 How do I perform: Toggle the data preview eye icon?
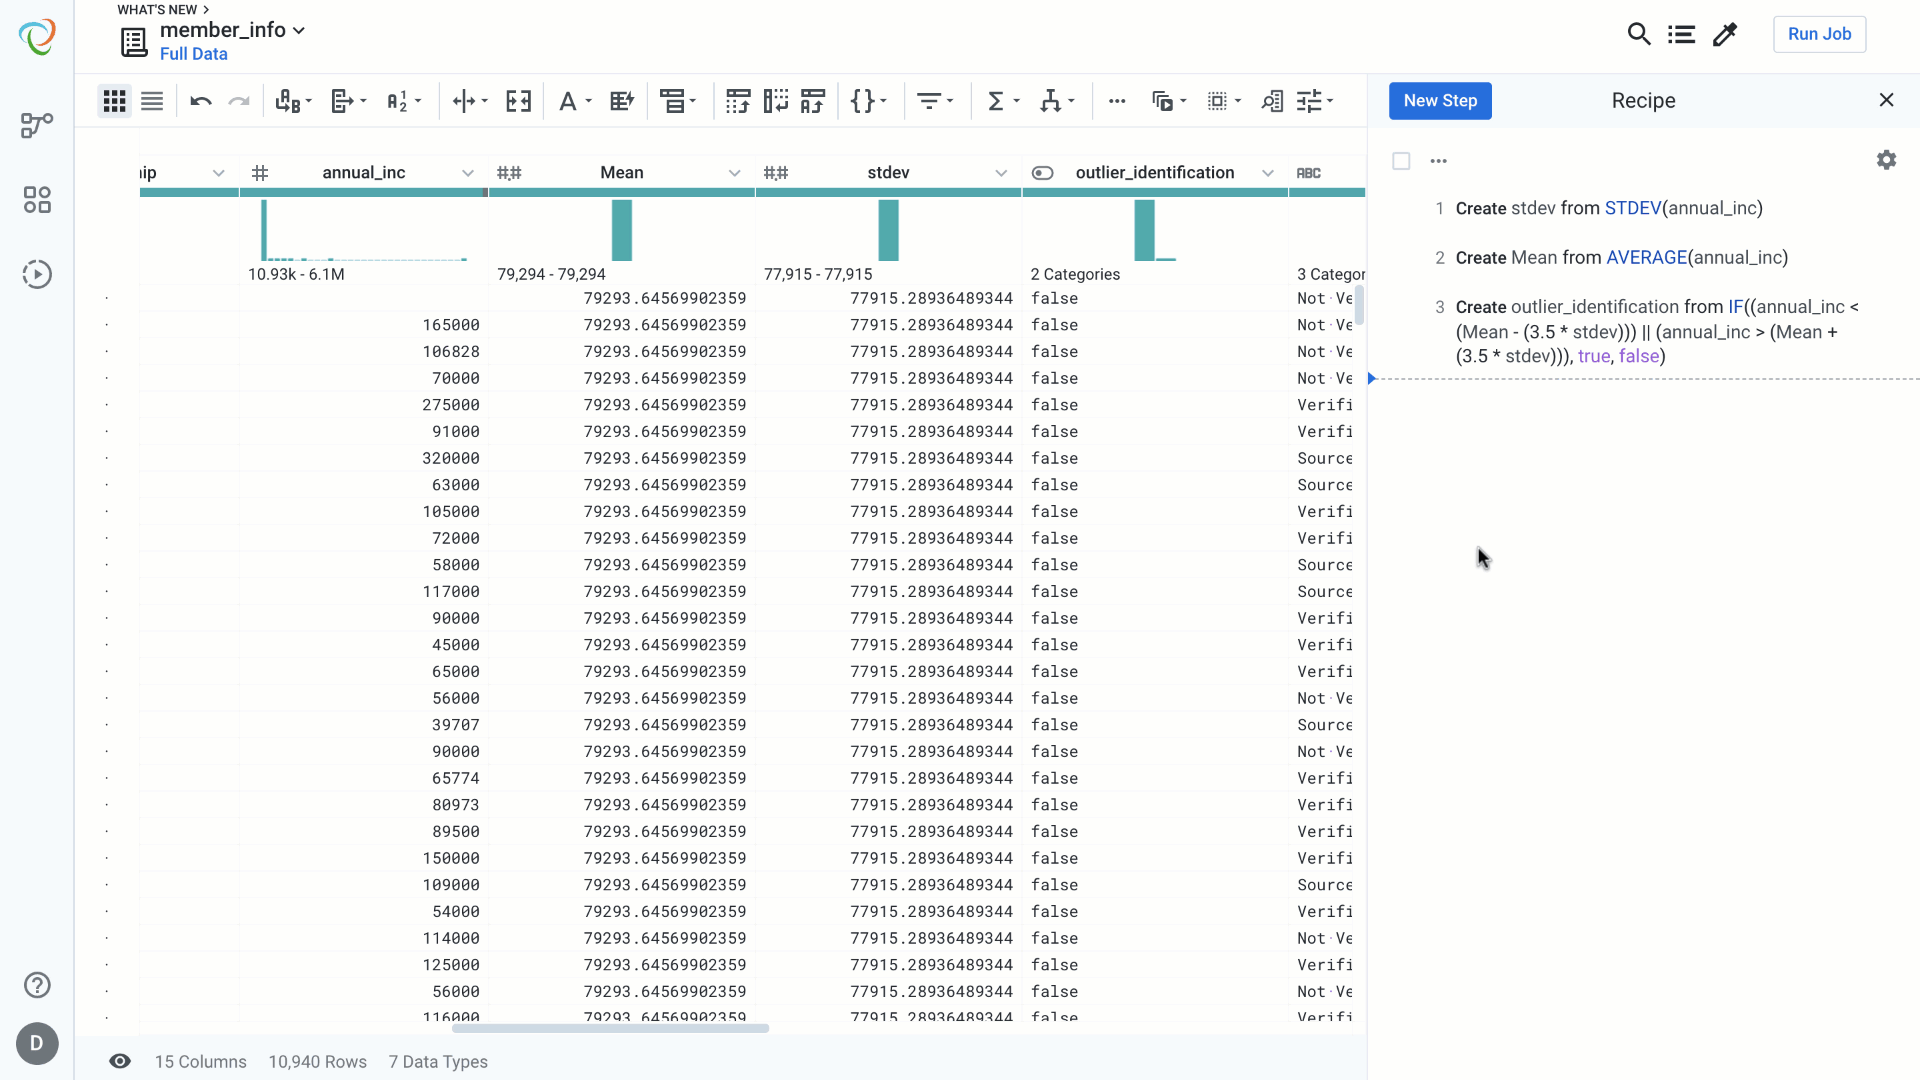120,1061
